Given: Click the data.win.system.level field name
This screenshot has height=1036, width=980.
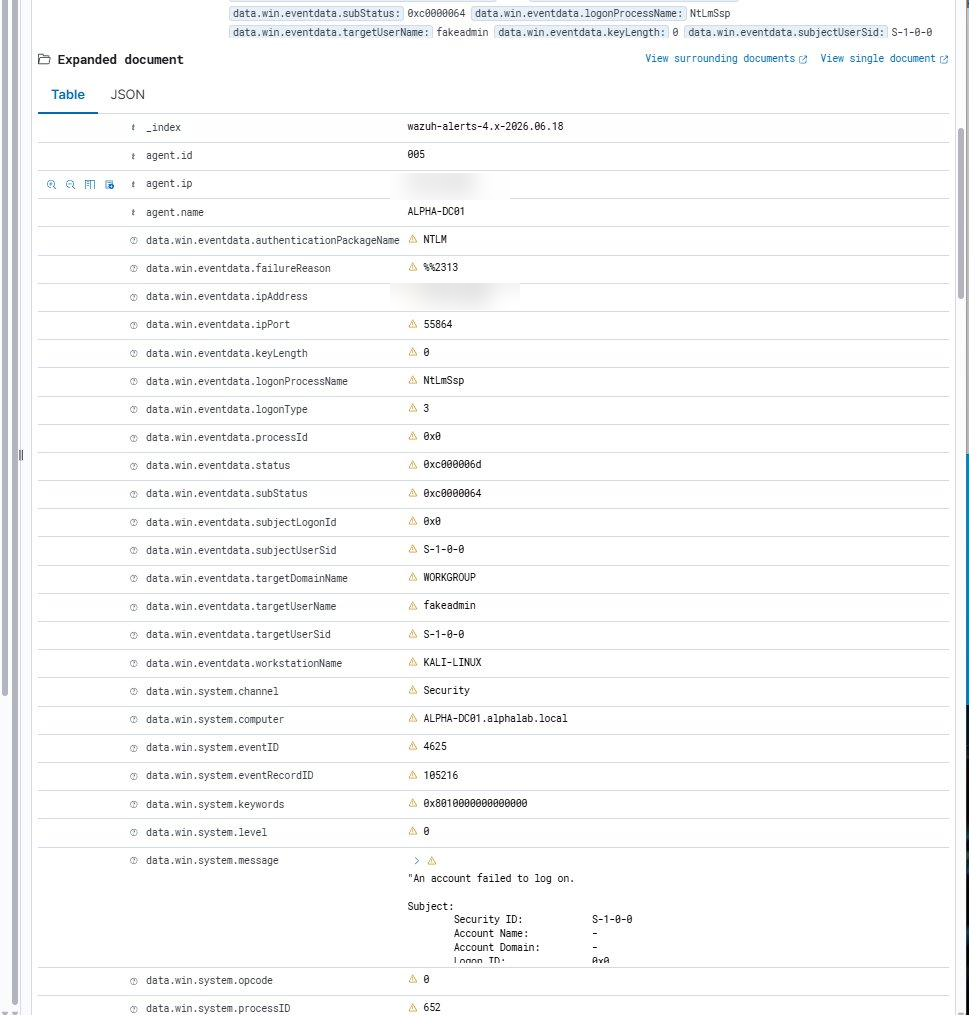Looking at the screenshot, I should click(x=206, y=832).
